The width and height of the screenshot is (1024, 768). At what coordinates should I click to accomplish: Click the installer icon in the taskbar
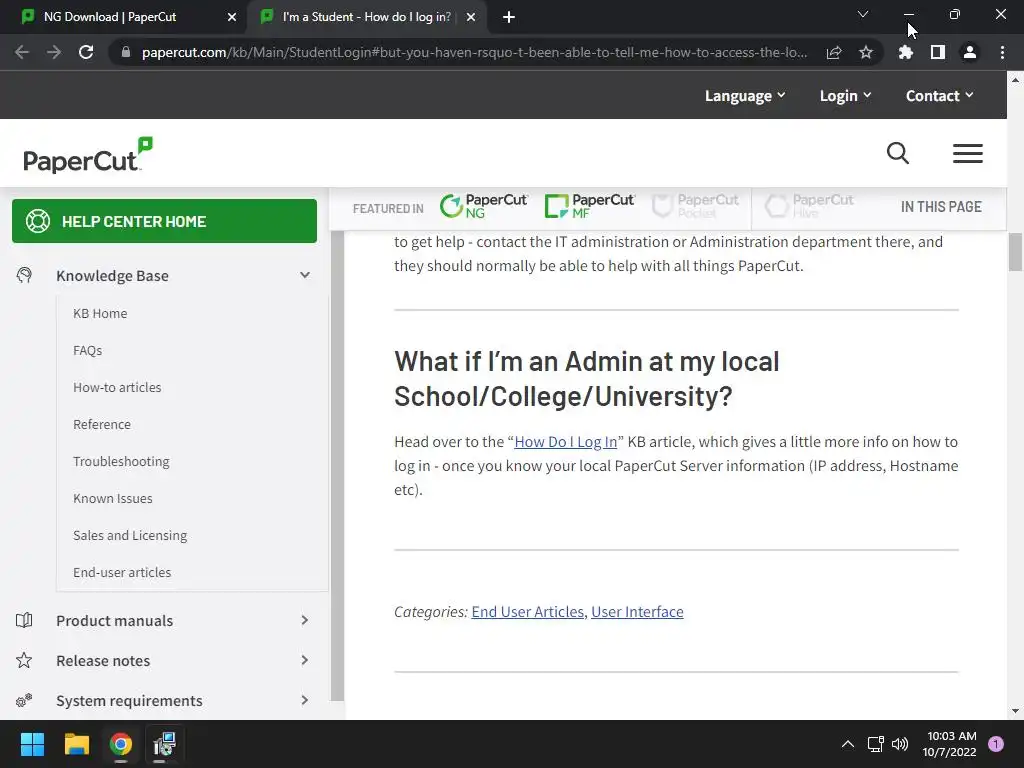tap(165, 744)
